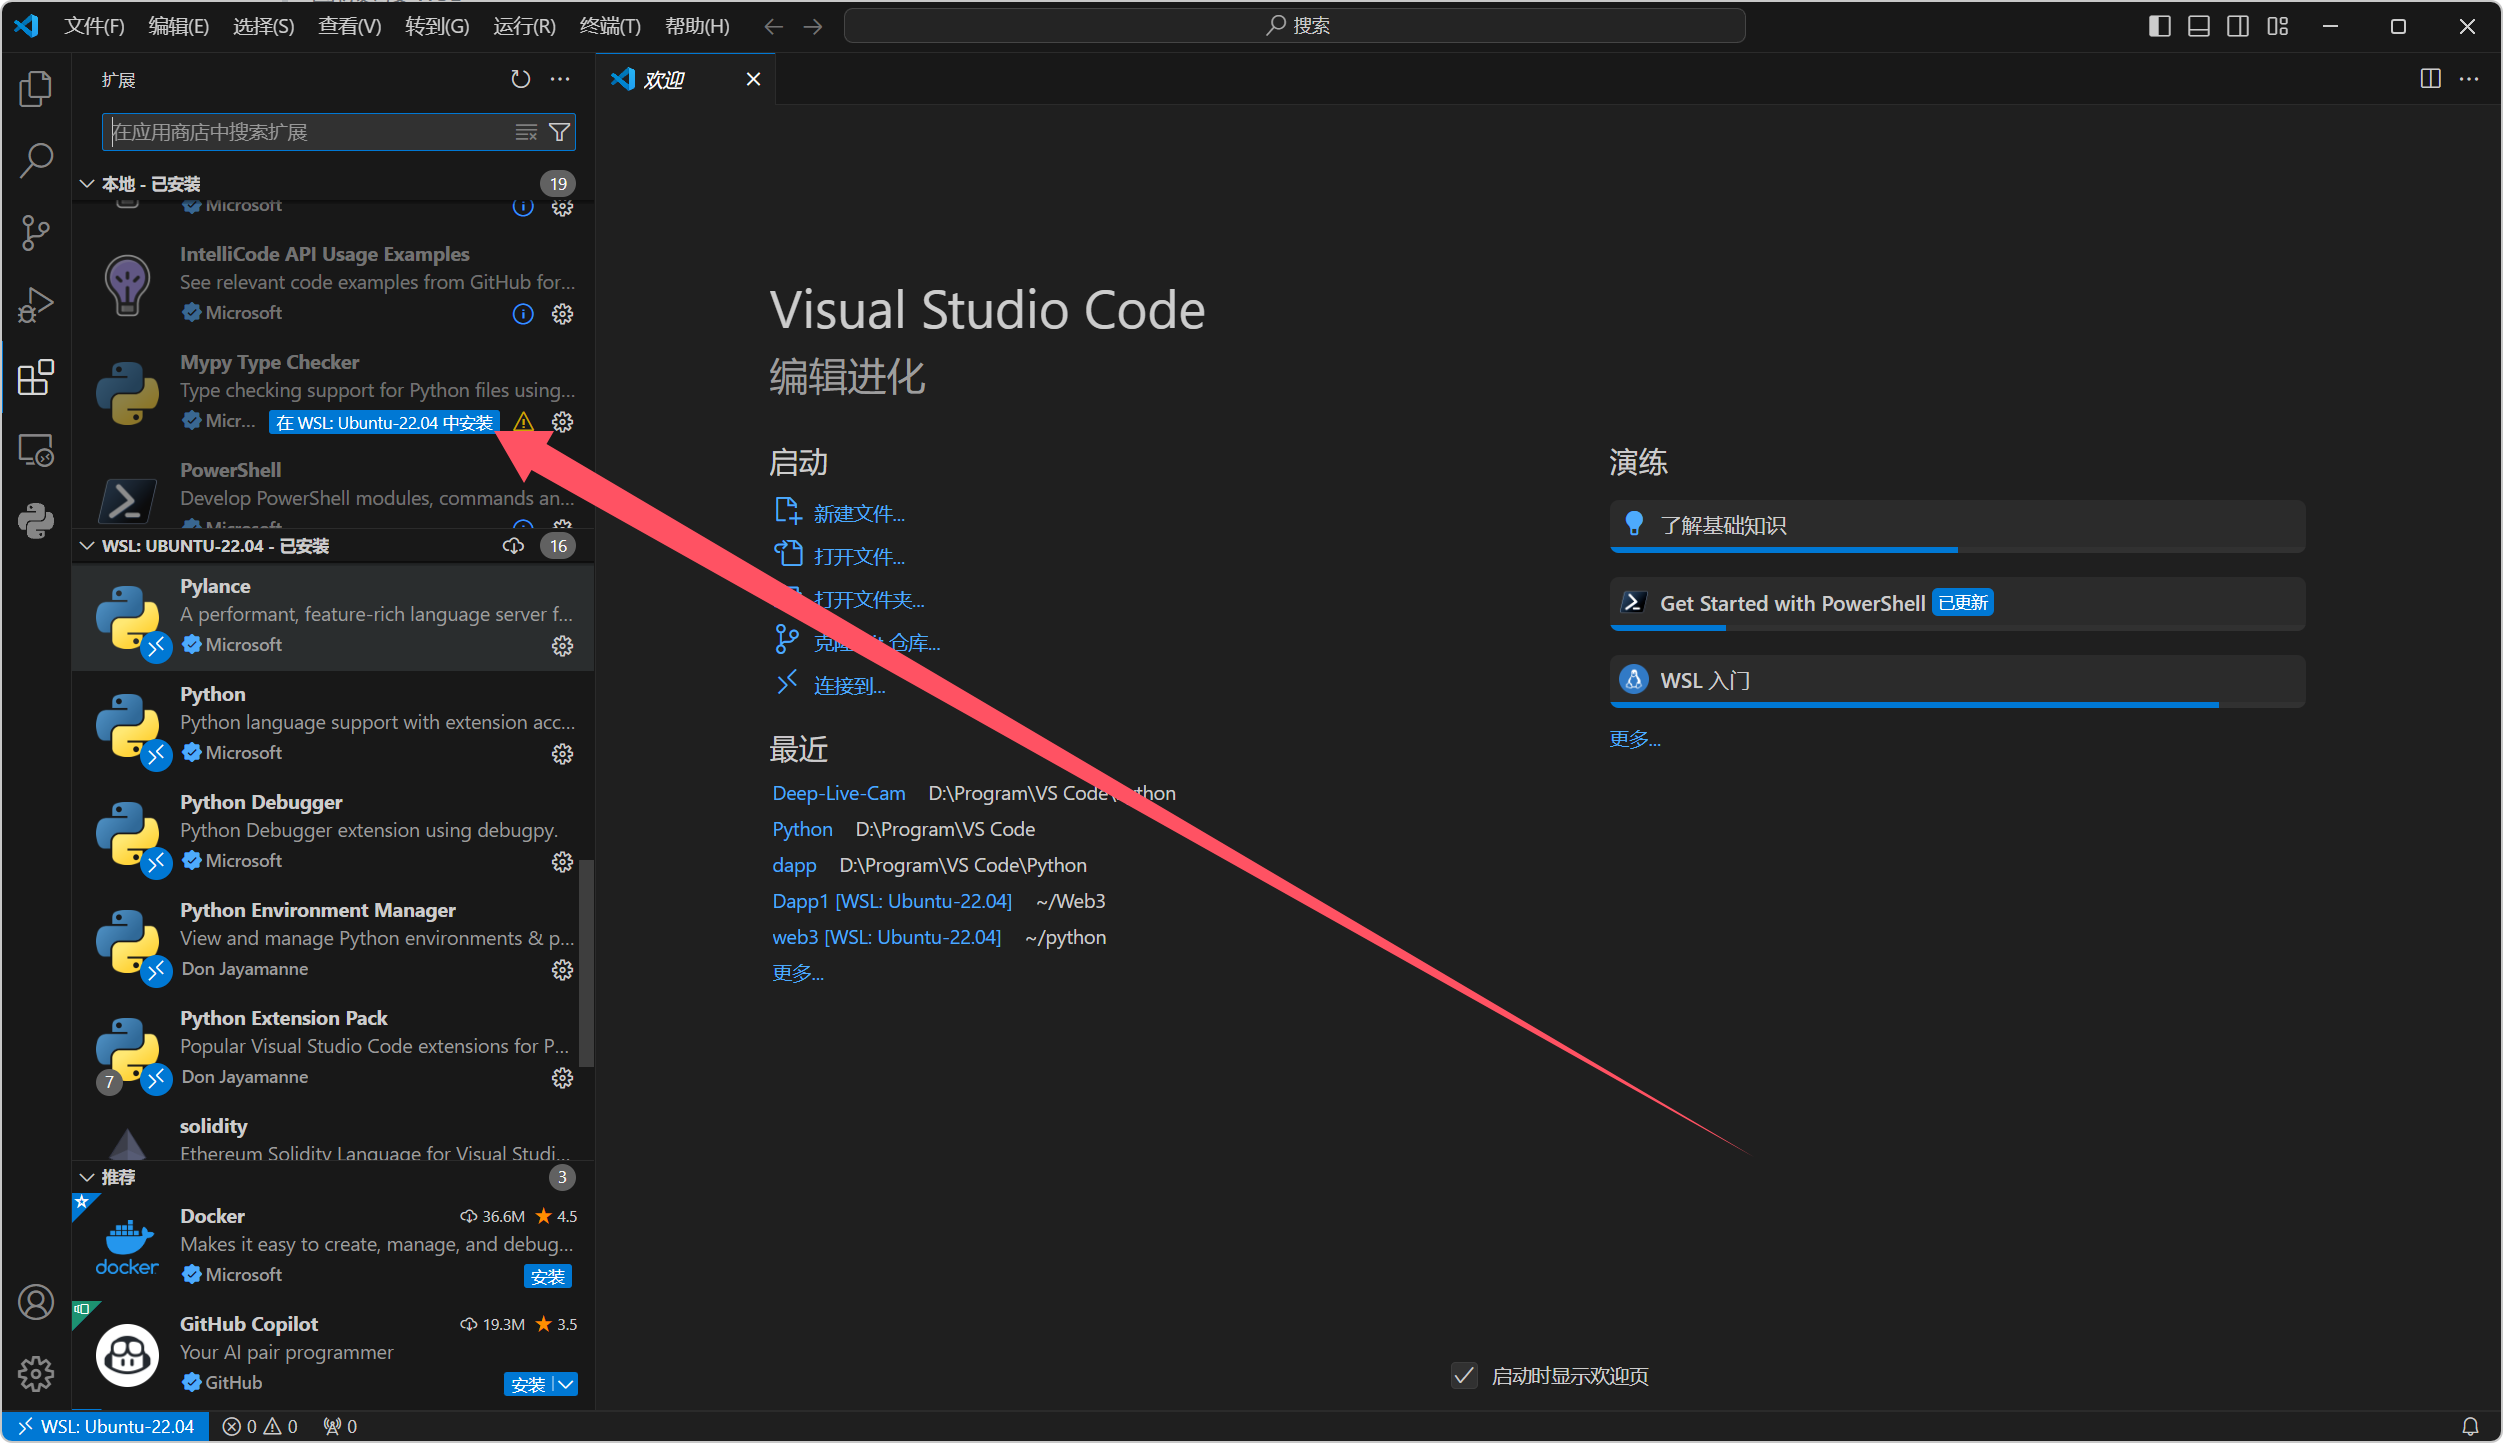
Task: Open the gear for Mypy Type Checker
Action: (x=563, y=422)
